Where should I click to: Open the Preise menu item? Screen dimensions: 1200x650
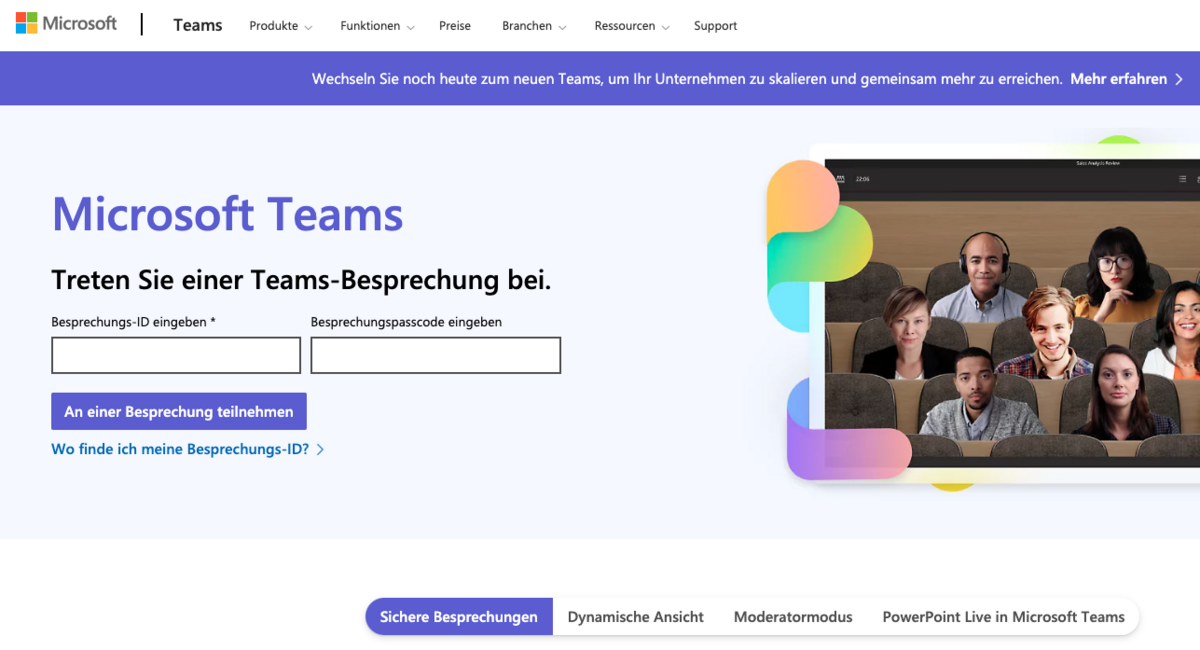(x=454, y=26)
